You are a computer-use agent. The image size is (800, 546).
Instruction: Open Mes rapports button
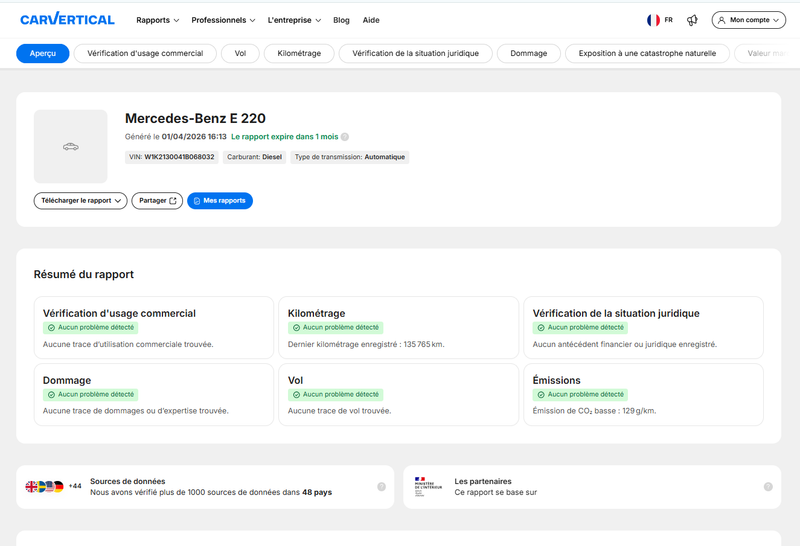(220, 201)
